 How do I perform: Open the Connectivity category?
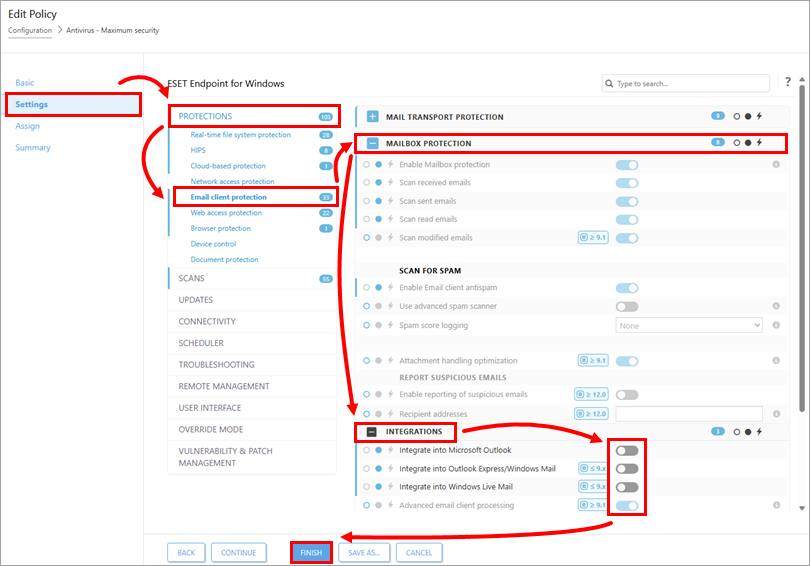click(253, 322)
